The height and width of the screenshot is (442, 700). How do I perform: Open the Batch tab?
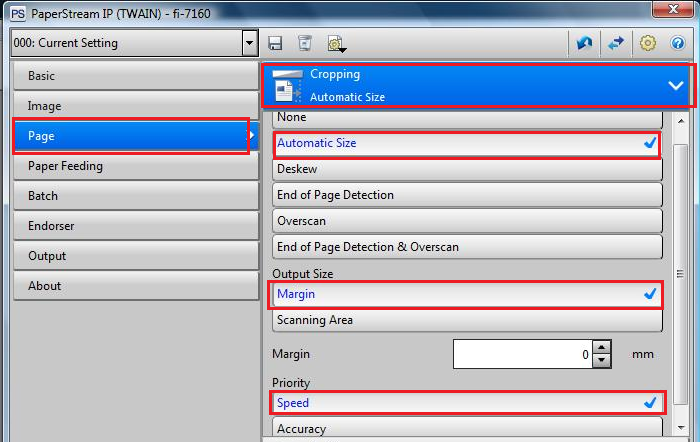tap(136, 196)
